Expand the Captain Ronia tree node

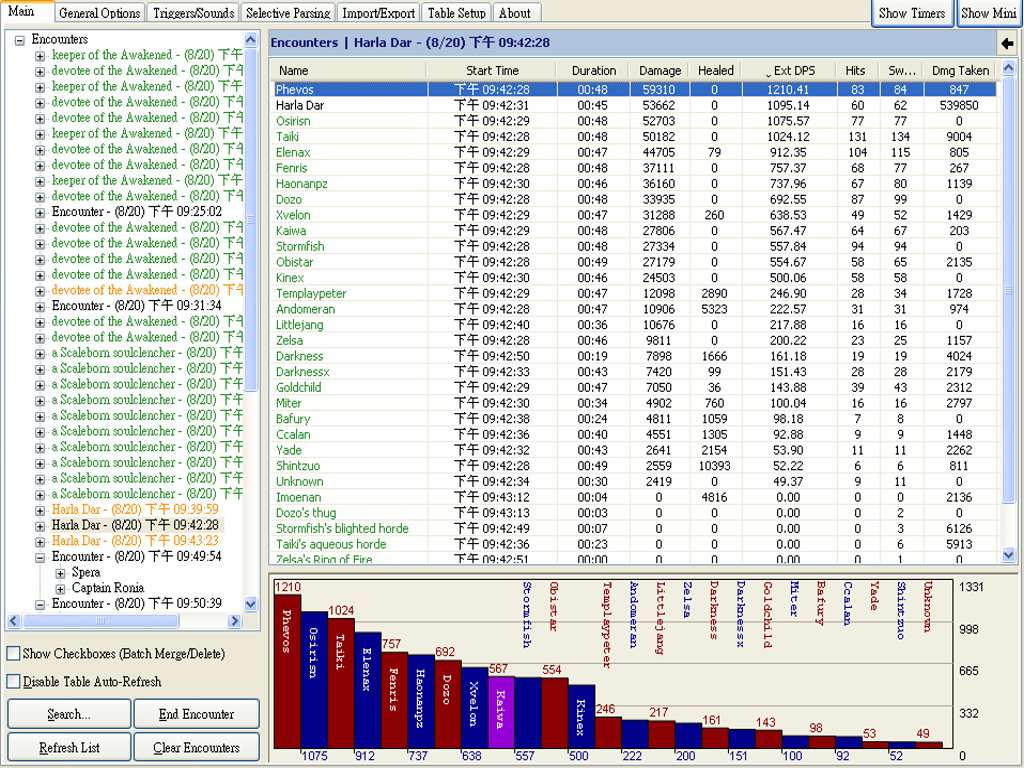pos(61,588)
